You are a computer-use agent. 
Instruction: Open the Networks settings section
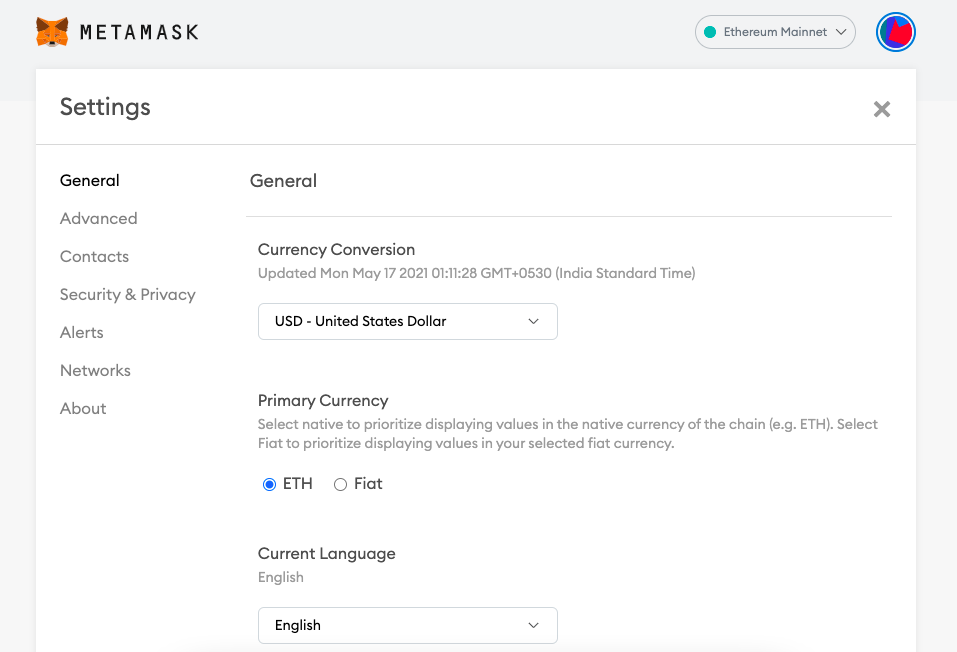tap(95, 371)
